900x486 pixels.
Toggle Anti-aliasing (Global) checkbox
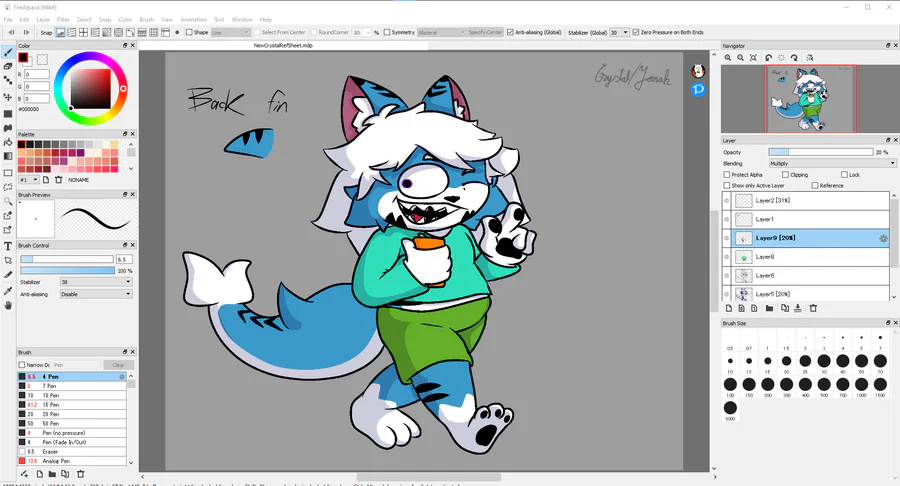[x=510, y=33]
